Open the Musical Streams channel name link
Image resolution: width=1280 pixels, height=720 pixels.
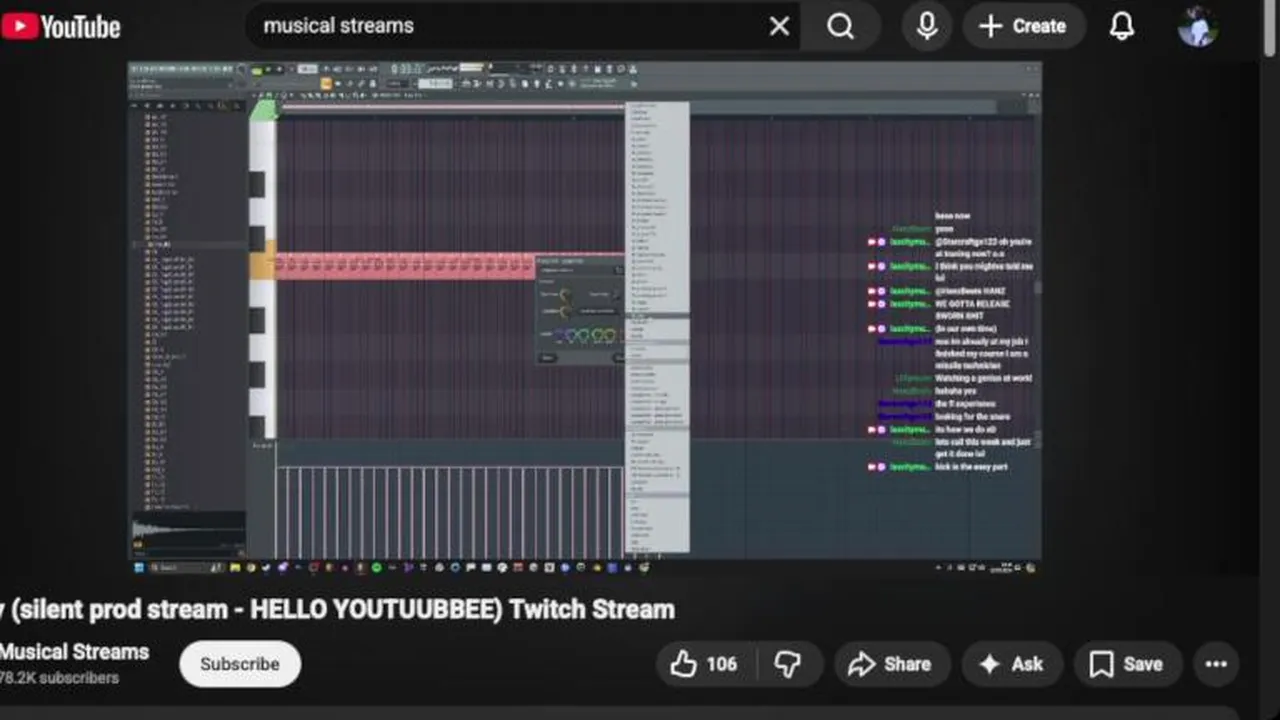(x=74, y=652)
